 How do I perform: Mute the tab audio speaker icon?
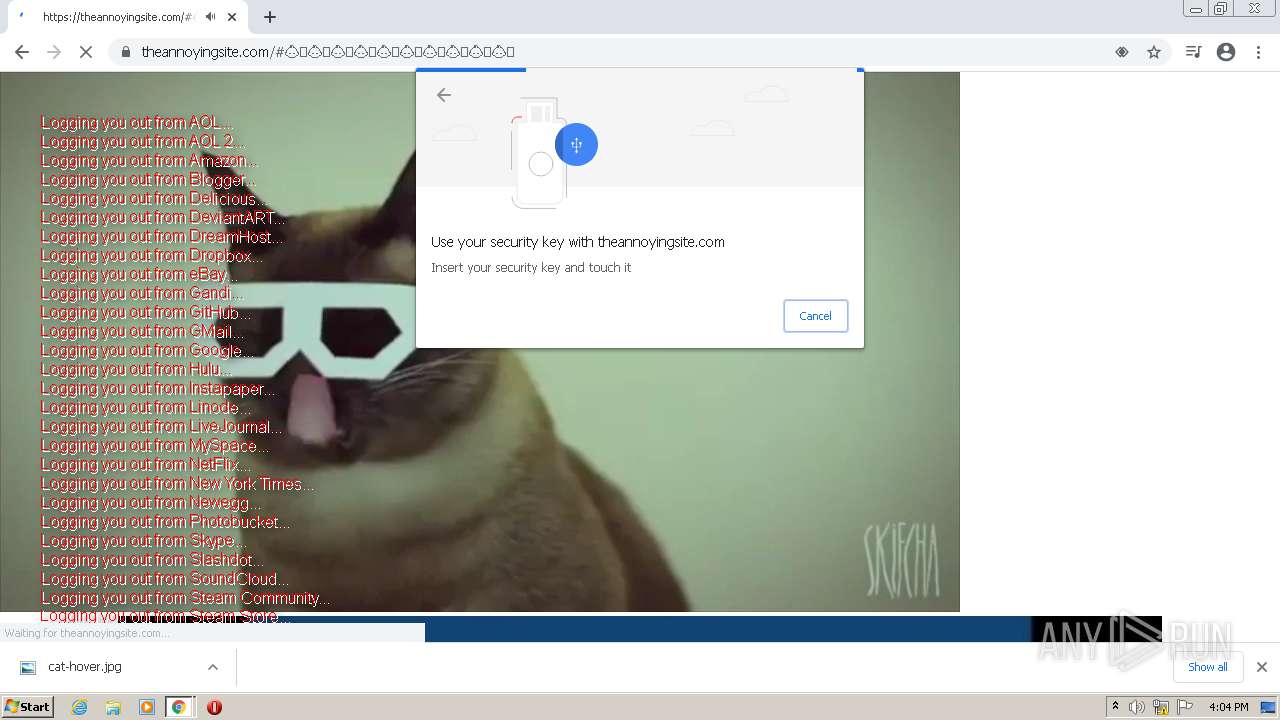(x=211, y=17)
